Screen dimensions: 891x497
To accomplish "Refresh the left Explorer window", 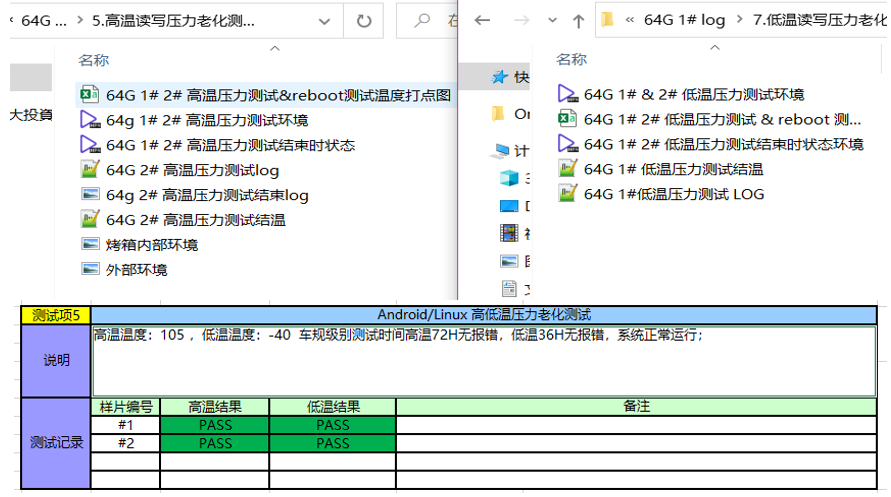I will point(364,21).
